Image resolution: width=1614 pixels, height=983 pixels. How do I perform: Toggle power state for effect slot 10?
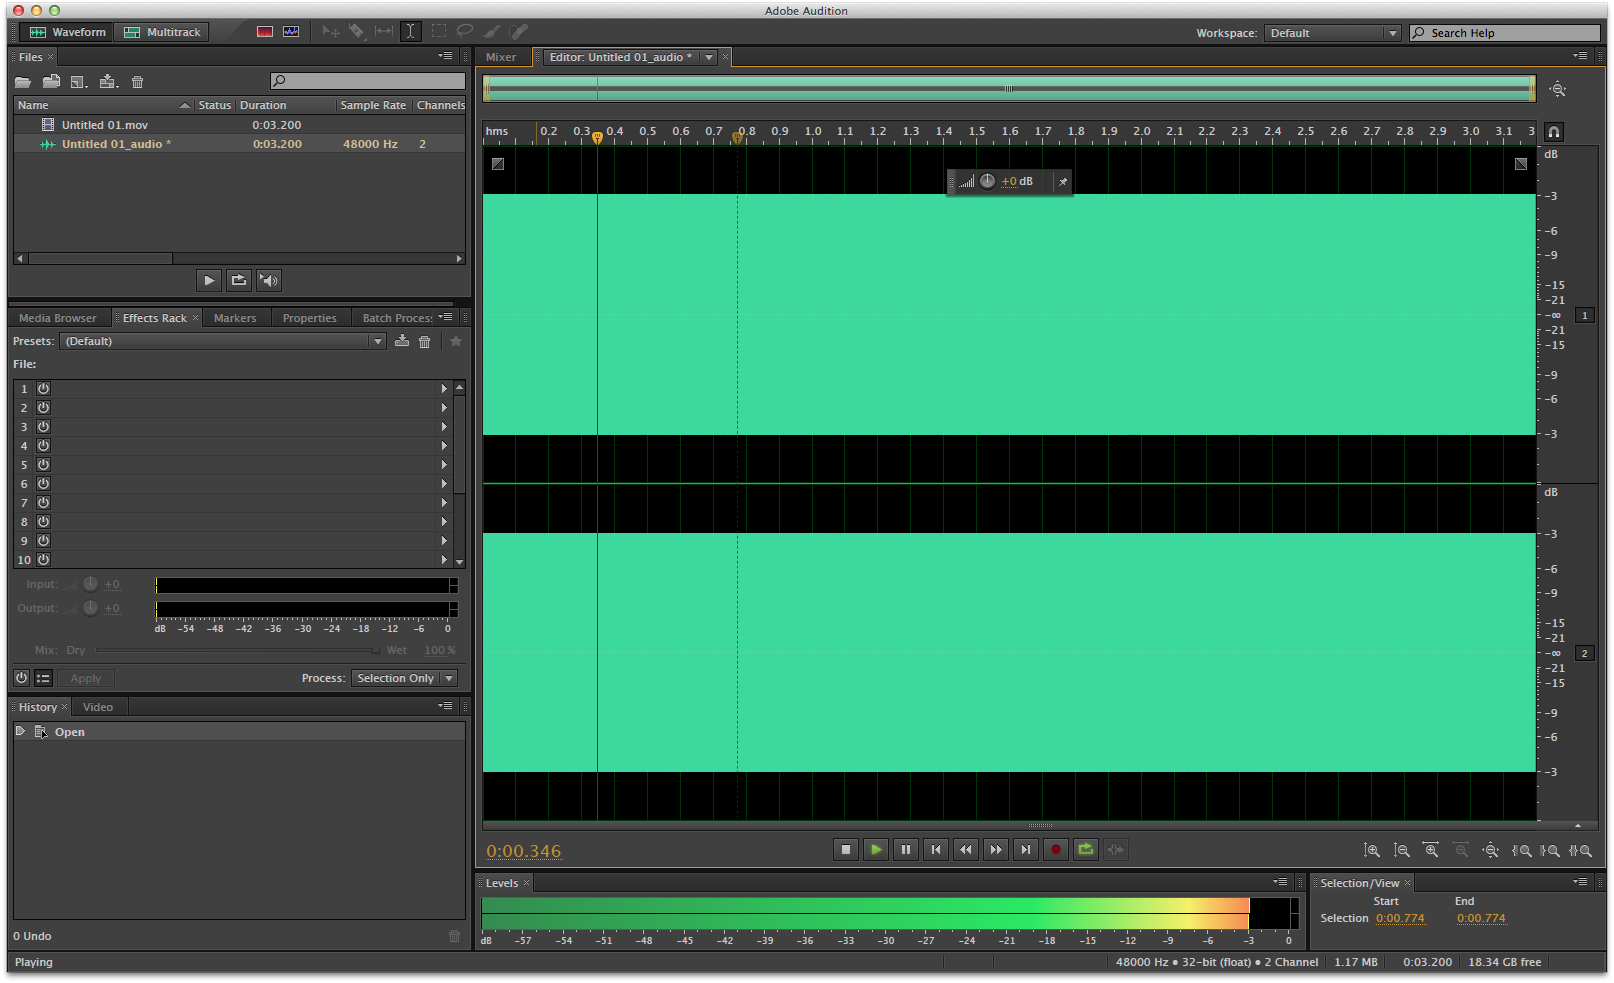point(44,560)
